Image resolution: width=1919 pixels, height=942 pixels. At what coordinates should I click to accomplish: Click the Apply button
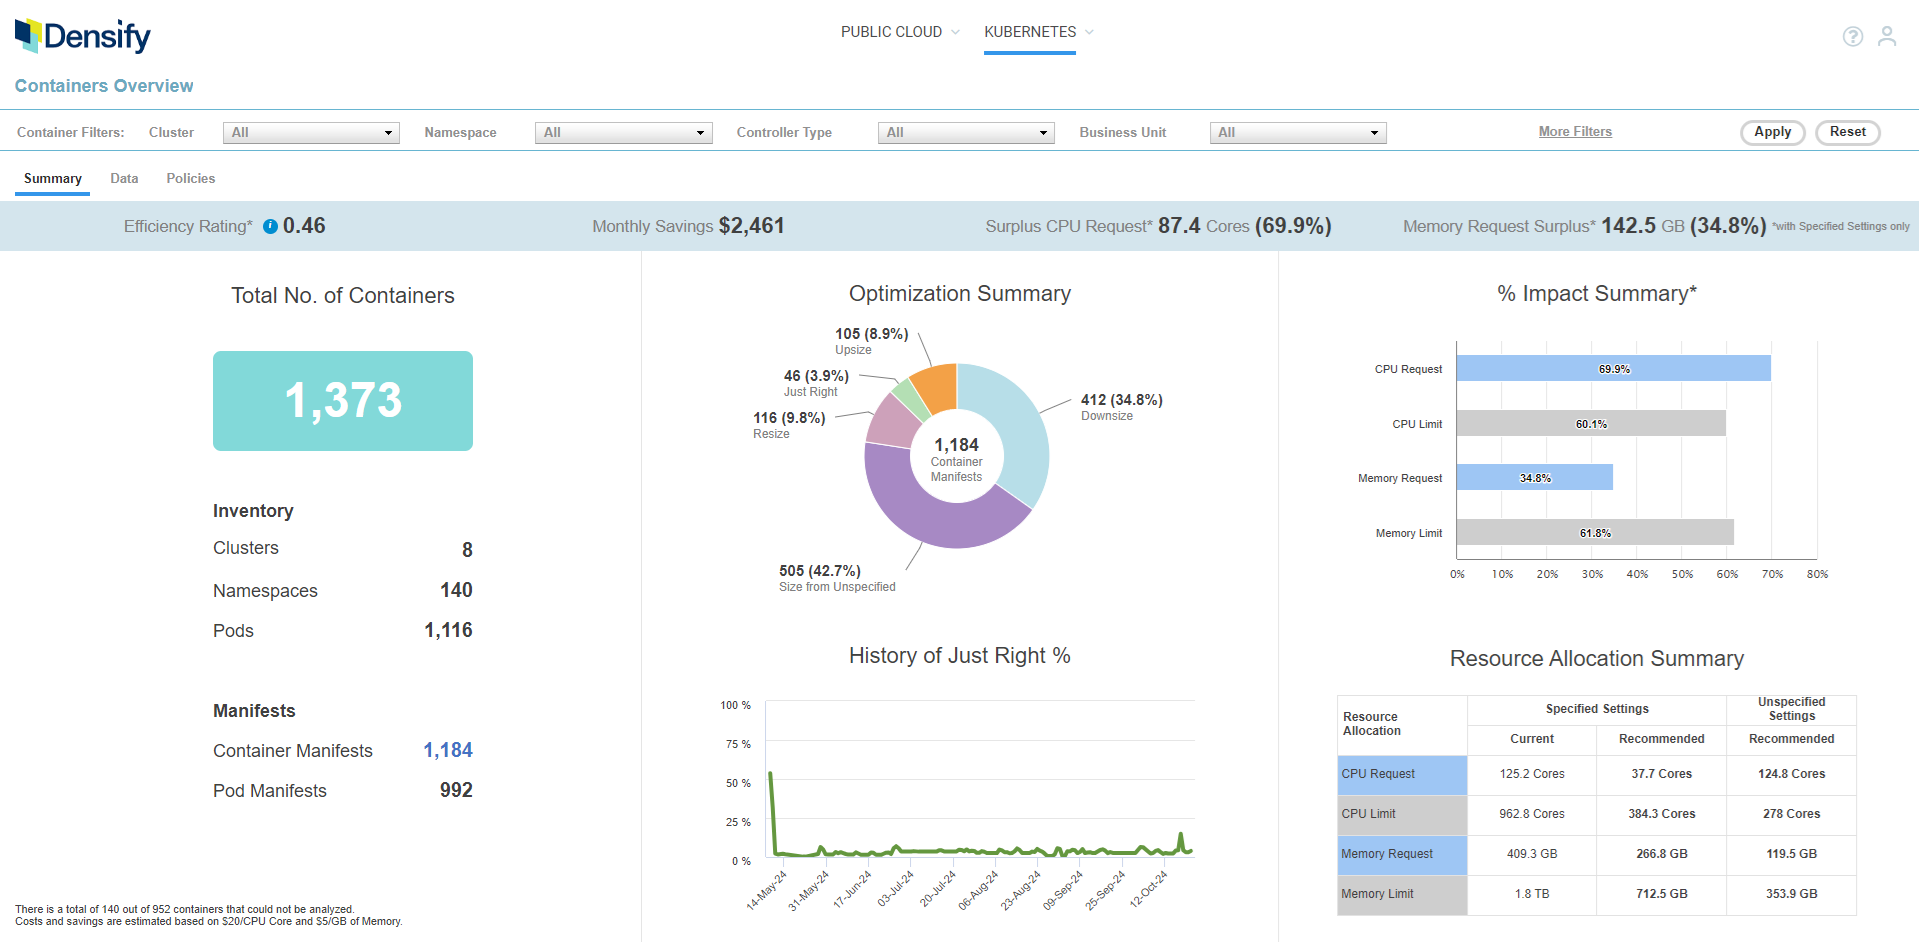(1771, 132)
